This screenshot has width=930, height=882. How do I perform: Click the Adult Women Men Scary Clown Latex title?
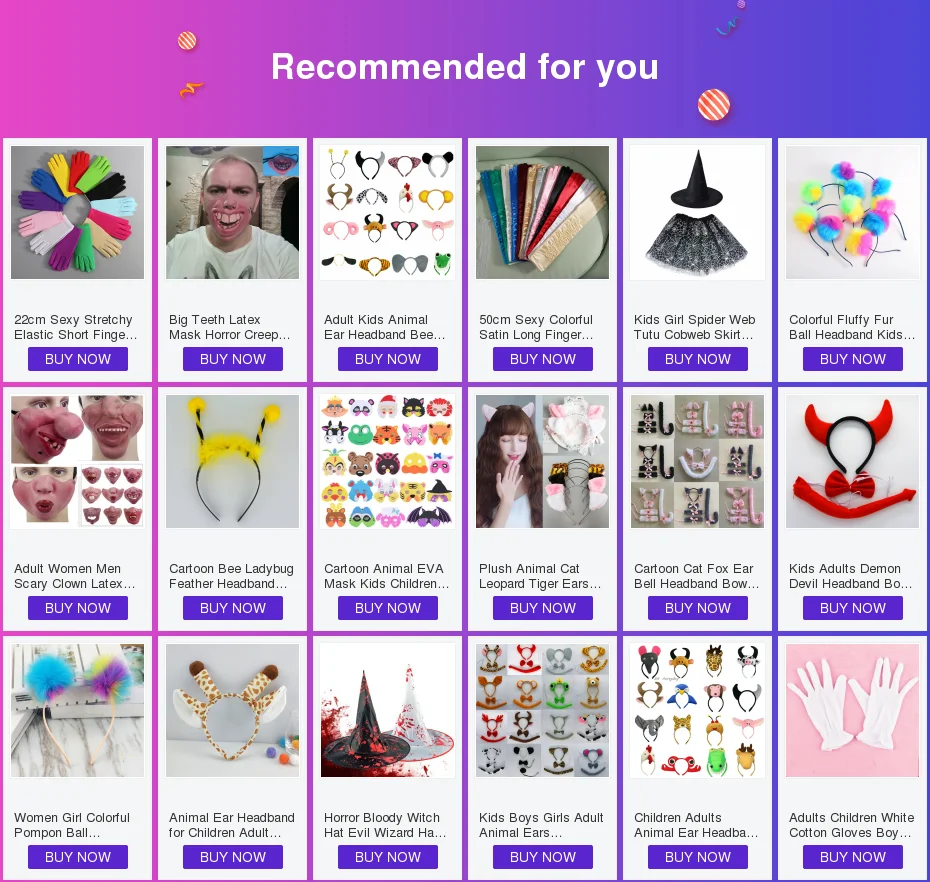(75, 577)
